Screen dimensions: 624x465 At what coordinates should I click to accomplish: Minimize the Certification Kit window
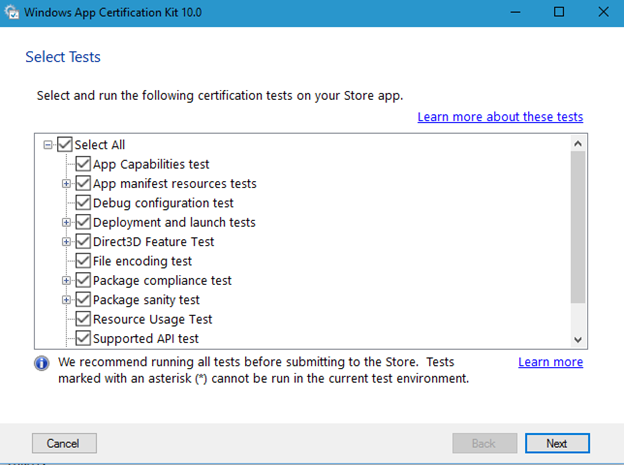coord(515,12)
